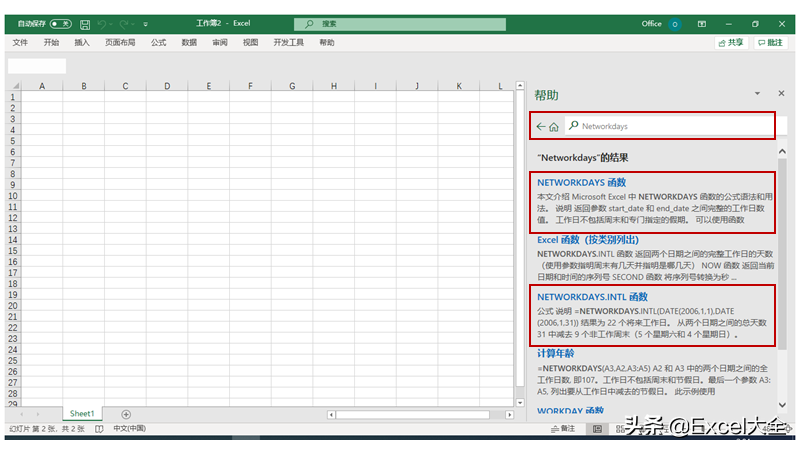800x450 pixels.
Task: Toggle the AutoSave switch
Action: click(61, 24)
